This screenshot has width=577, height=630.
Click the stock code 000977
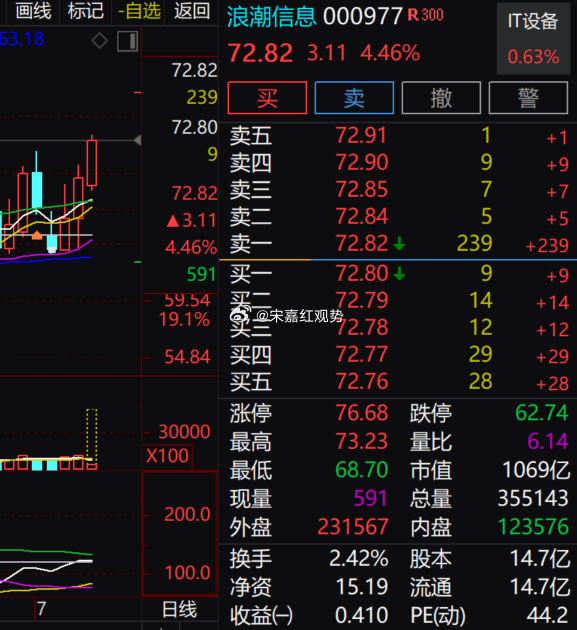click(x=362, y=16)
